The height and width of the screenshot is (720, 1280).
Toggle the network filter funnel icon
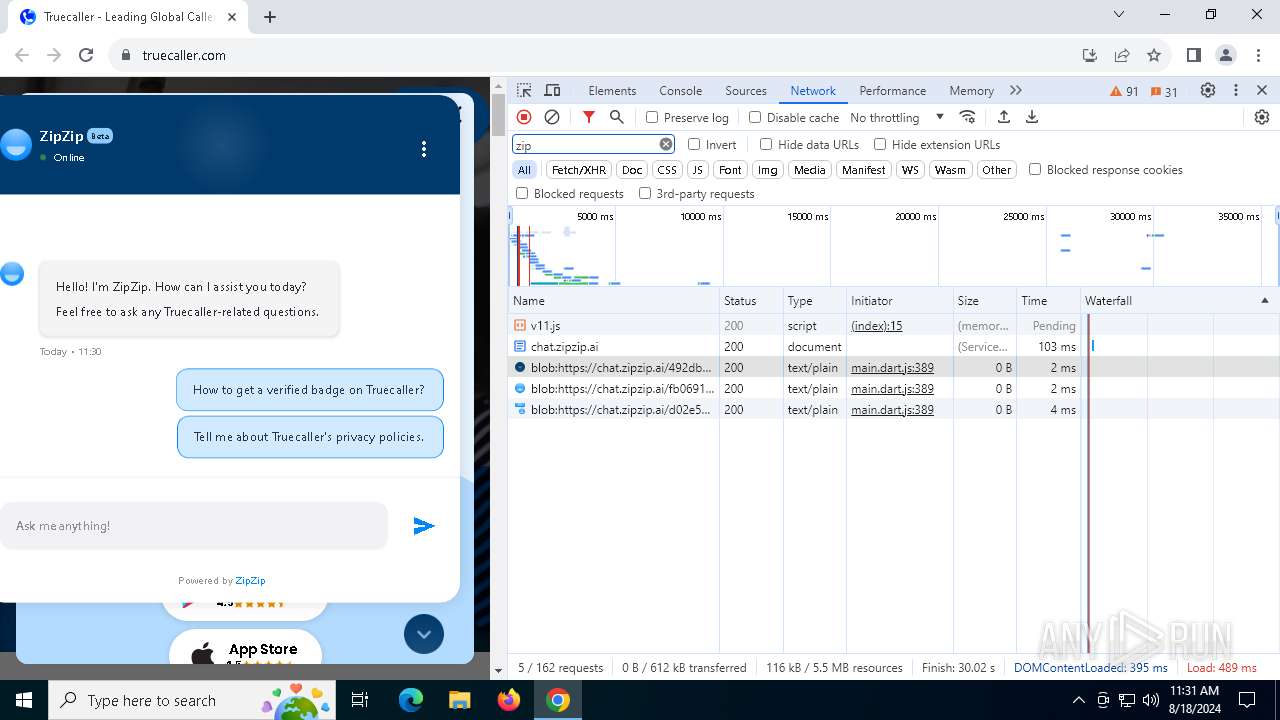[x=589, y=117]
